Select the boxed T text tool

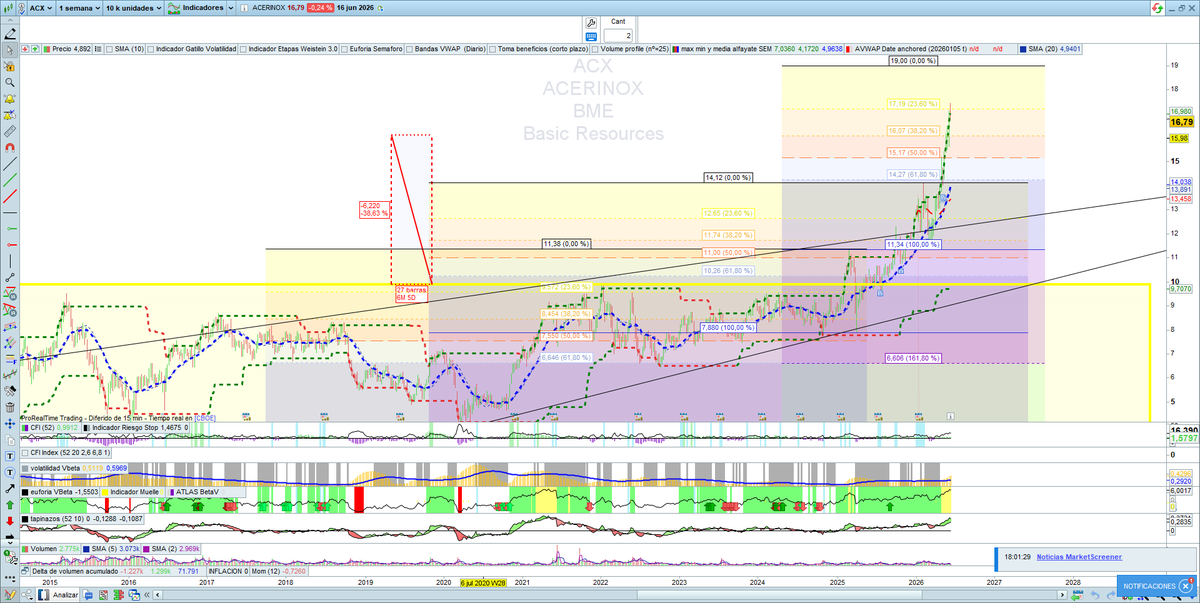click(10, 457)
